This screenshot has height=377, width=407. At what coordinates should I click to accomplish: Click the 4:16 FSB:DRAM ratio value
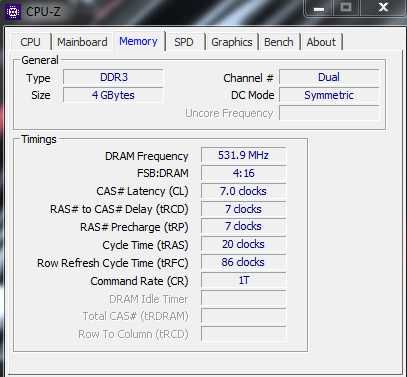tap(243, 173)
